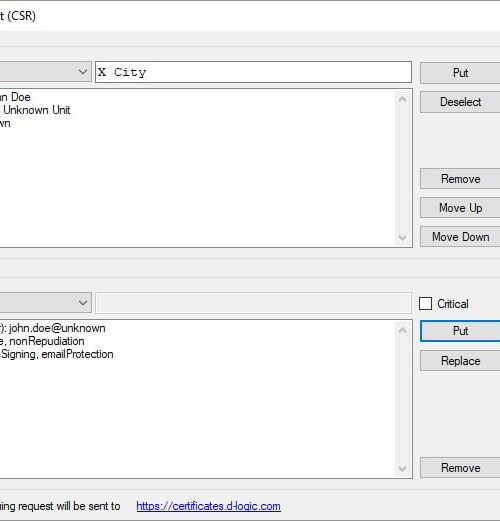This screenshot has height=521, width=500.
Task: Click the bottom Remove button near extensions list
Action: pos(460,468)
